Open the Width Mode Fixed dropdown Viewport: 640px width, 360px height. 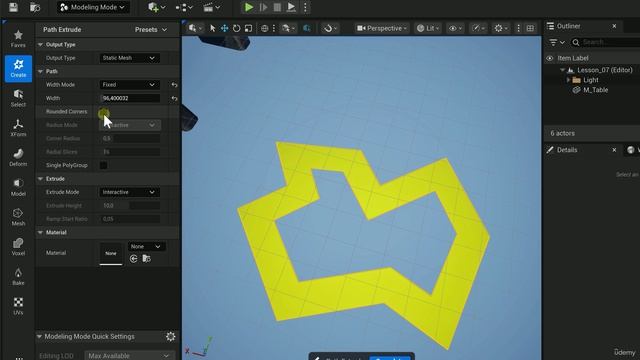(x=129, y=84)
